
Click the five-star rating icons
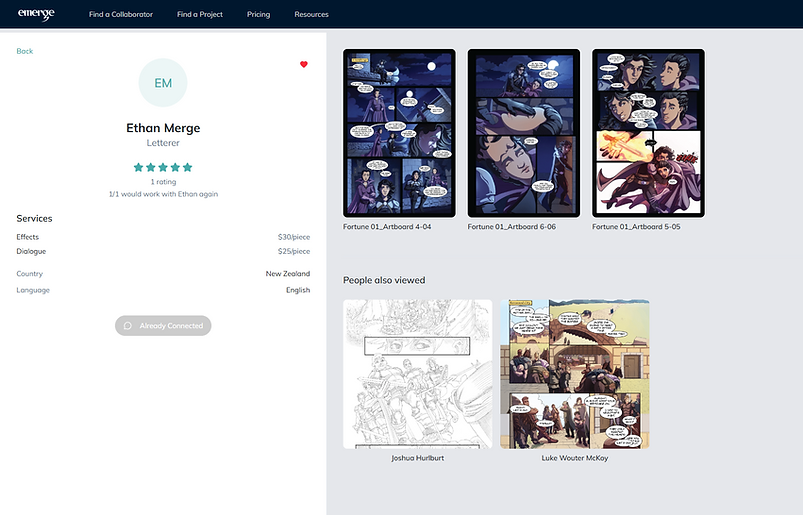click(163, 167)
